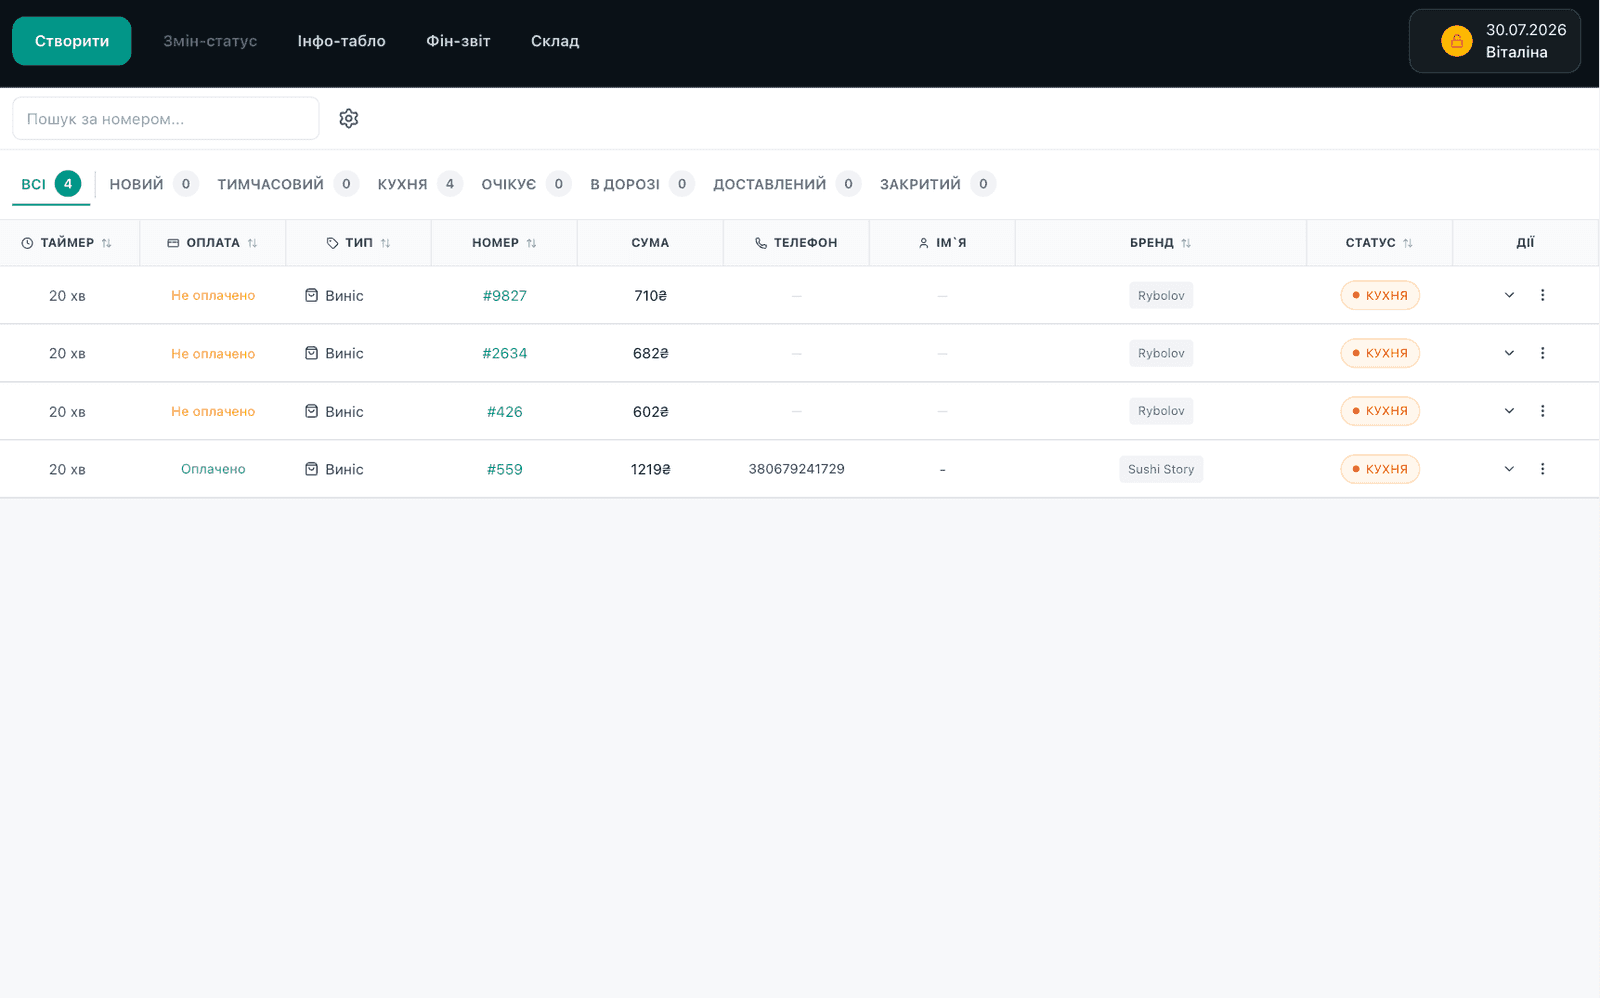Click takeaway bag icon in order #559 row

(x=311, y=469)
